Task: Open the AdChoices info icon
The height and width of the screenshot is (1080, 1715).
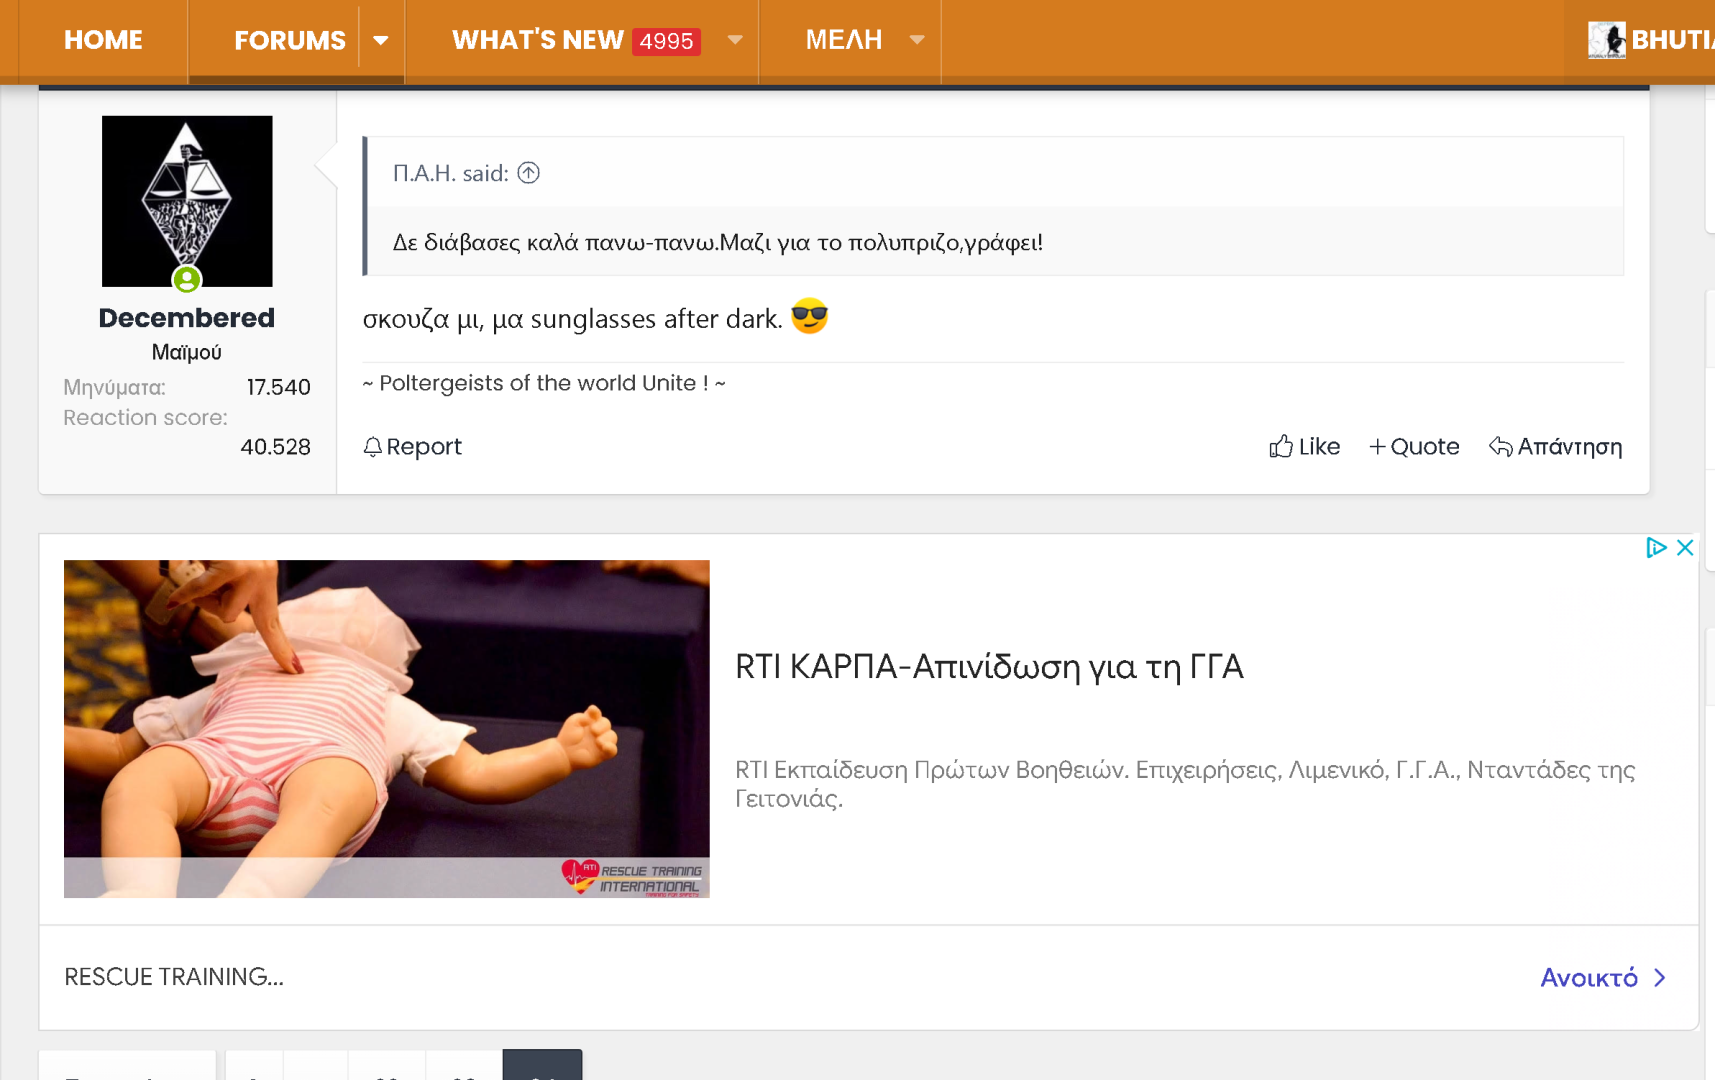Action: pyautogui.click(x=1656, y=547)
